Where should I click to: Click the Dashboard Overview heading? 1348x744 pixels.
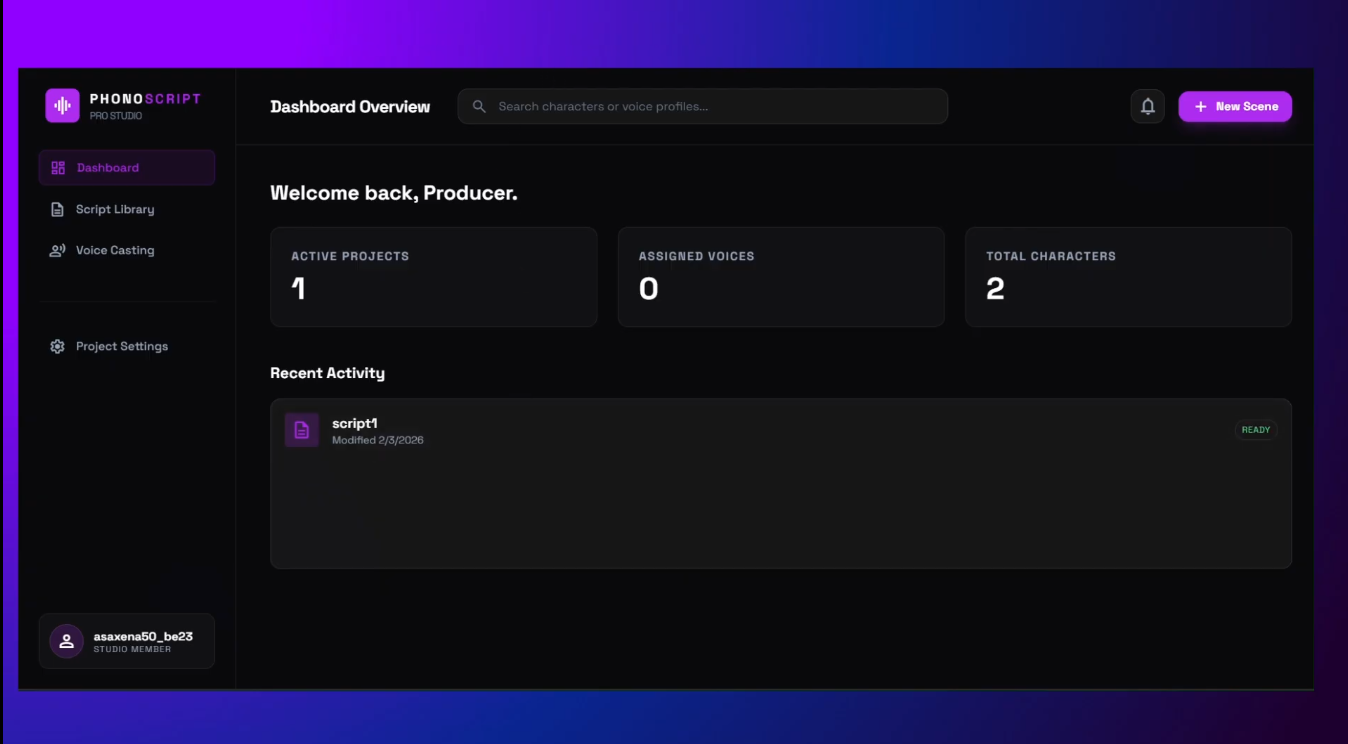coord(350,107)
